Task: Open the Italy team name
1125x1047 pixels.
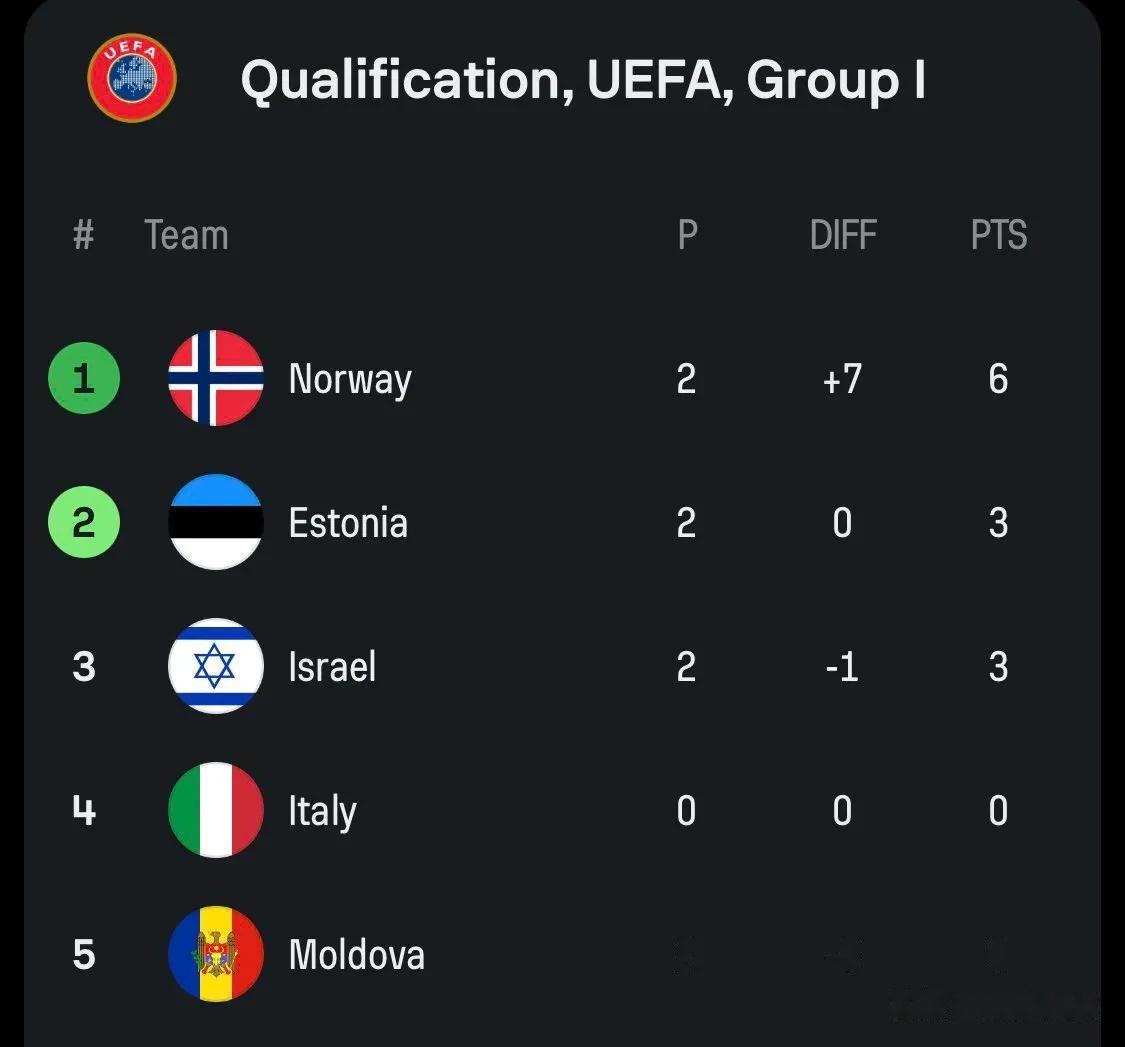Action: click(x=322, y=811)
